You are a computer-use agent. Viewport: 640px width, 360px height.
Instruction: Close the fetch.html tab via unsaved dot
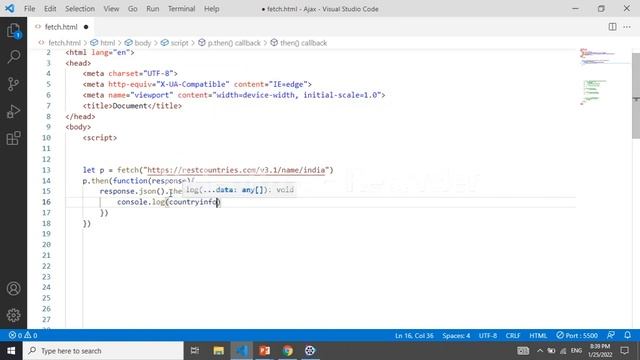point(86,27)
